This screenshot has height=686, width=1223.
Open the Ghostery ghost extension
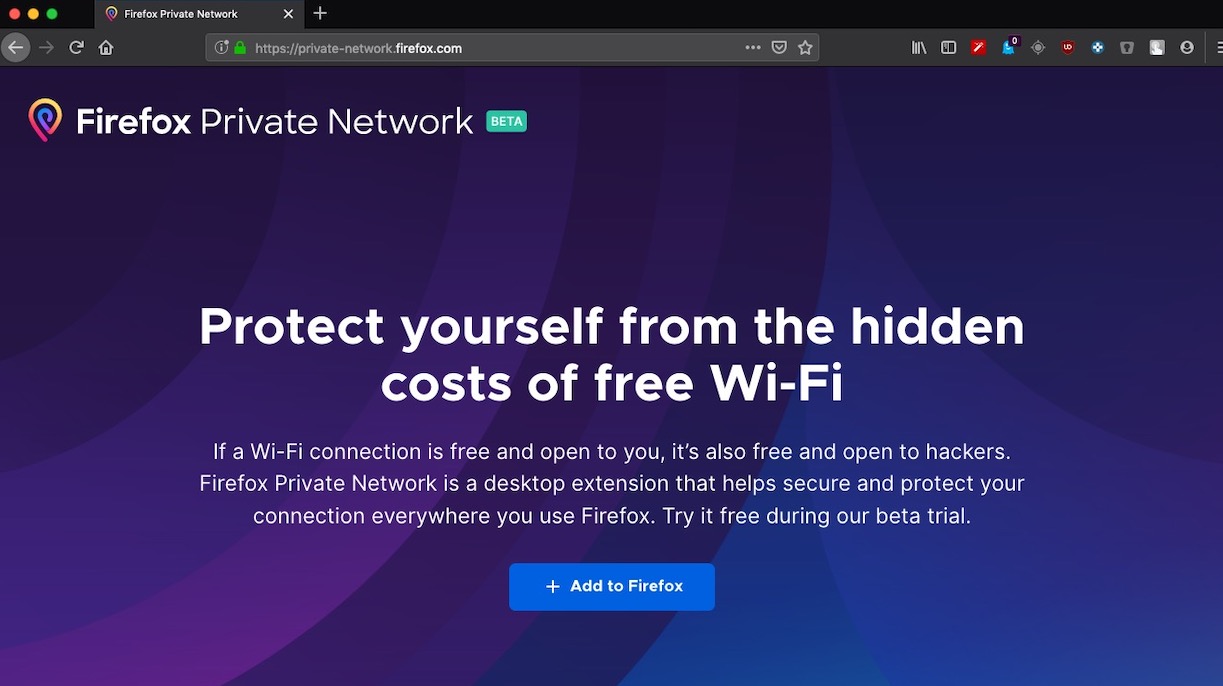tap(1008, 48)
